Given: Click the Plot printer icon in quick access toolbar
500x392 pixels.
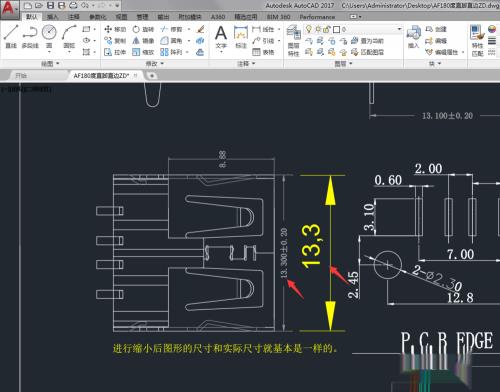Looking at the screenshot, I should click(73, 5).
